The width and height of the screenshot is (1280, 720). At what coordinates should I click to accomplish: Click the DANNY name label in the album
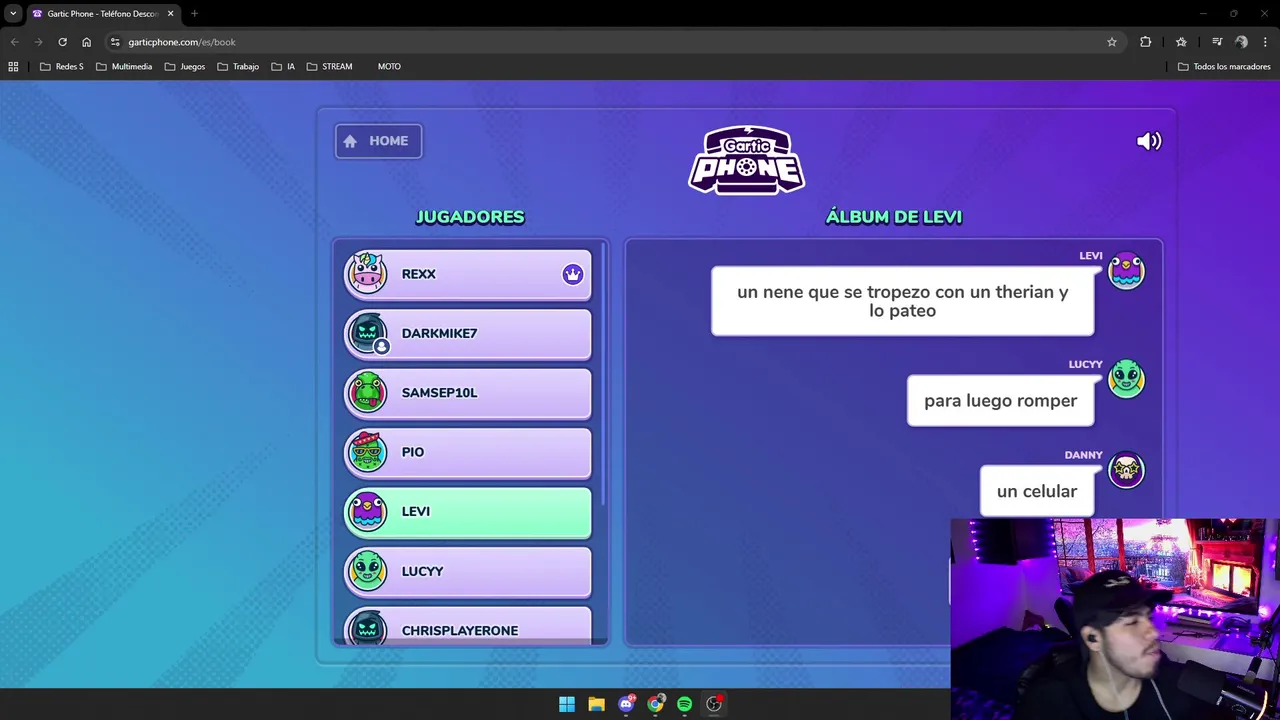point(1083,455)
